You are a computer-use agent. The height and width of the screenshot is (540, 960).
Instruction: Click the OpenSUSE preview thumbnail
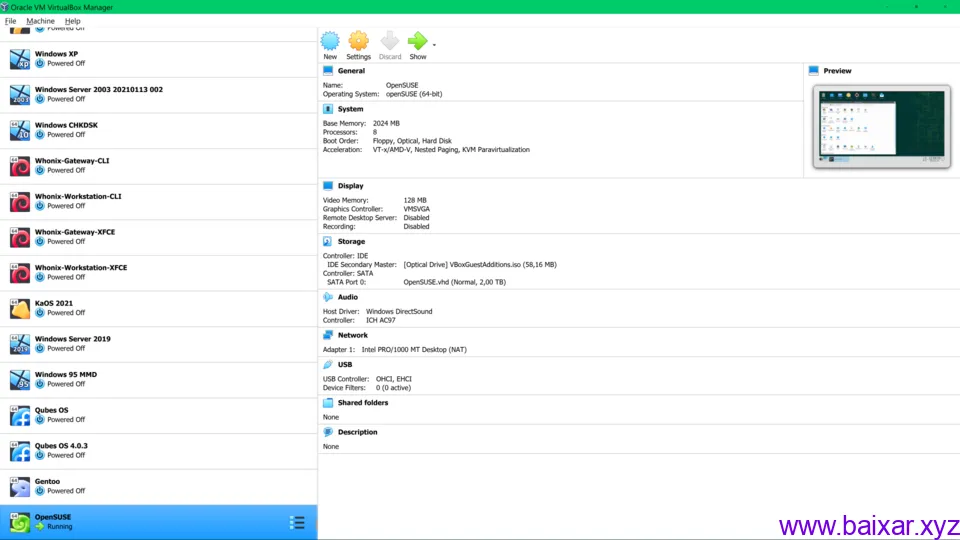882,127
